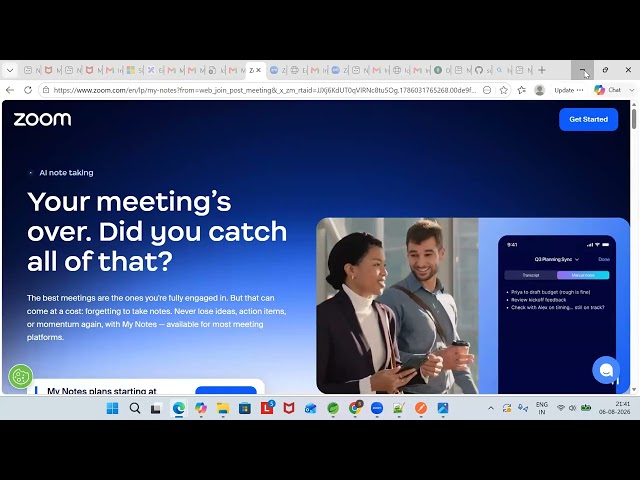Open the red L app on taskbar
Image resolution: width=640 pixels, height=480 pixels.
pyautogui.click(x=267, y=408)
